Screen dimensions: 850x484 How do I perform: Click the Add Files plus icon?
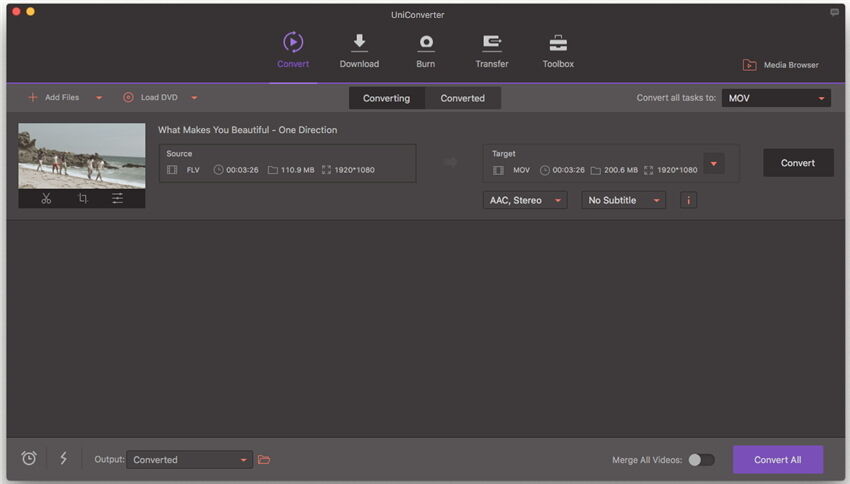pyautogui.click(x=33, y=98)
